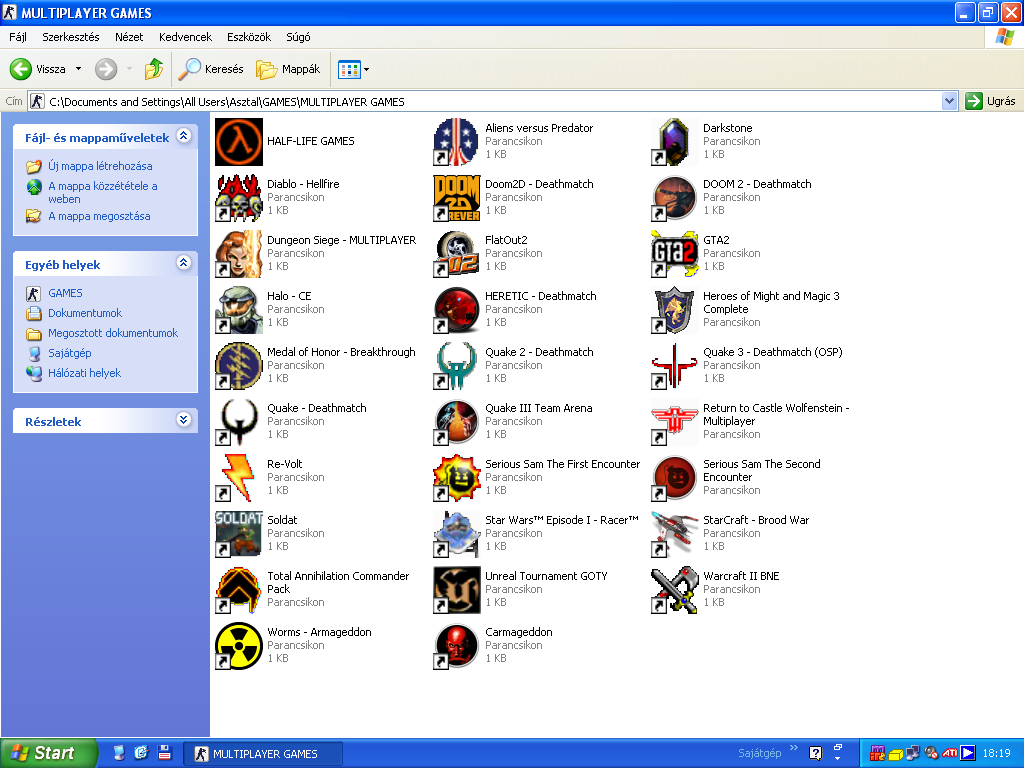Click Serious Sam The First Encounter icon
This screenshot has width=1024, height=768.
(456, 479)
